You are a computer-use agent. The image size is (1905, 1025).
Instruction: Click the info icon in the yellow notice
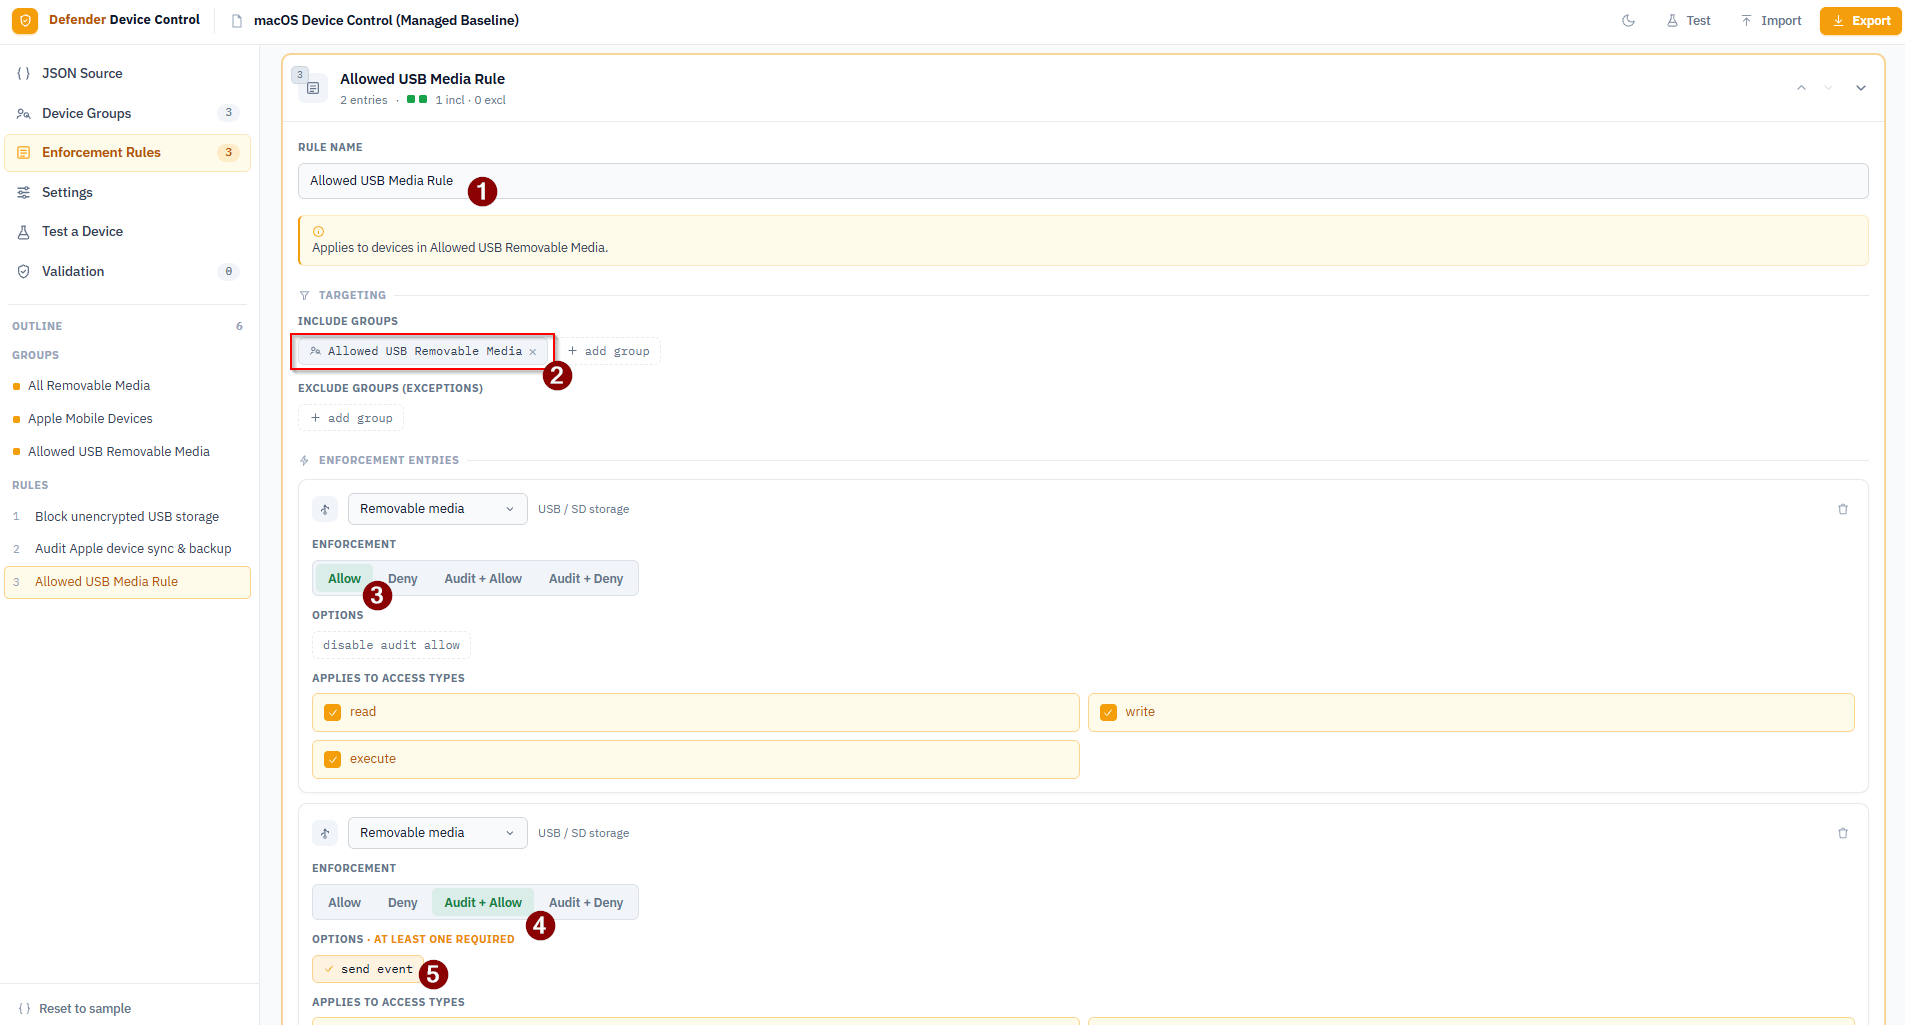pyautogui.click(x=318, y=231)
